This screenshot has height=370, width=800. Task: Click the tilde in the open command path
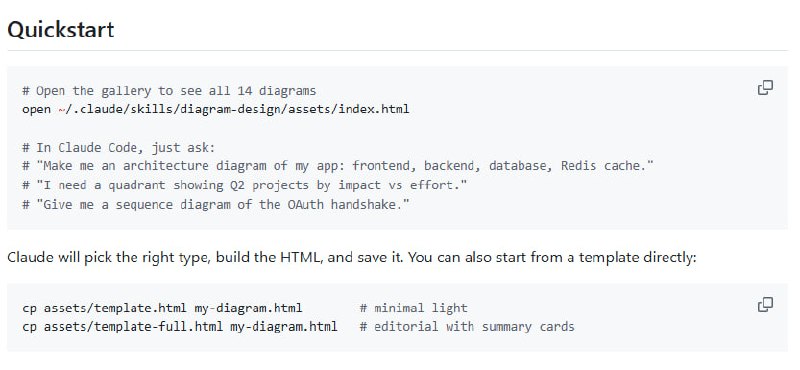pos(61,109)
